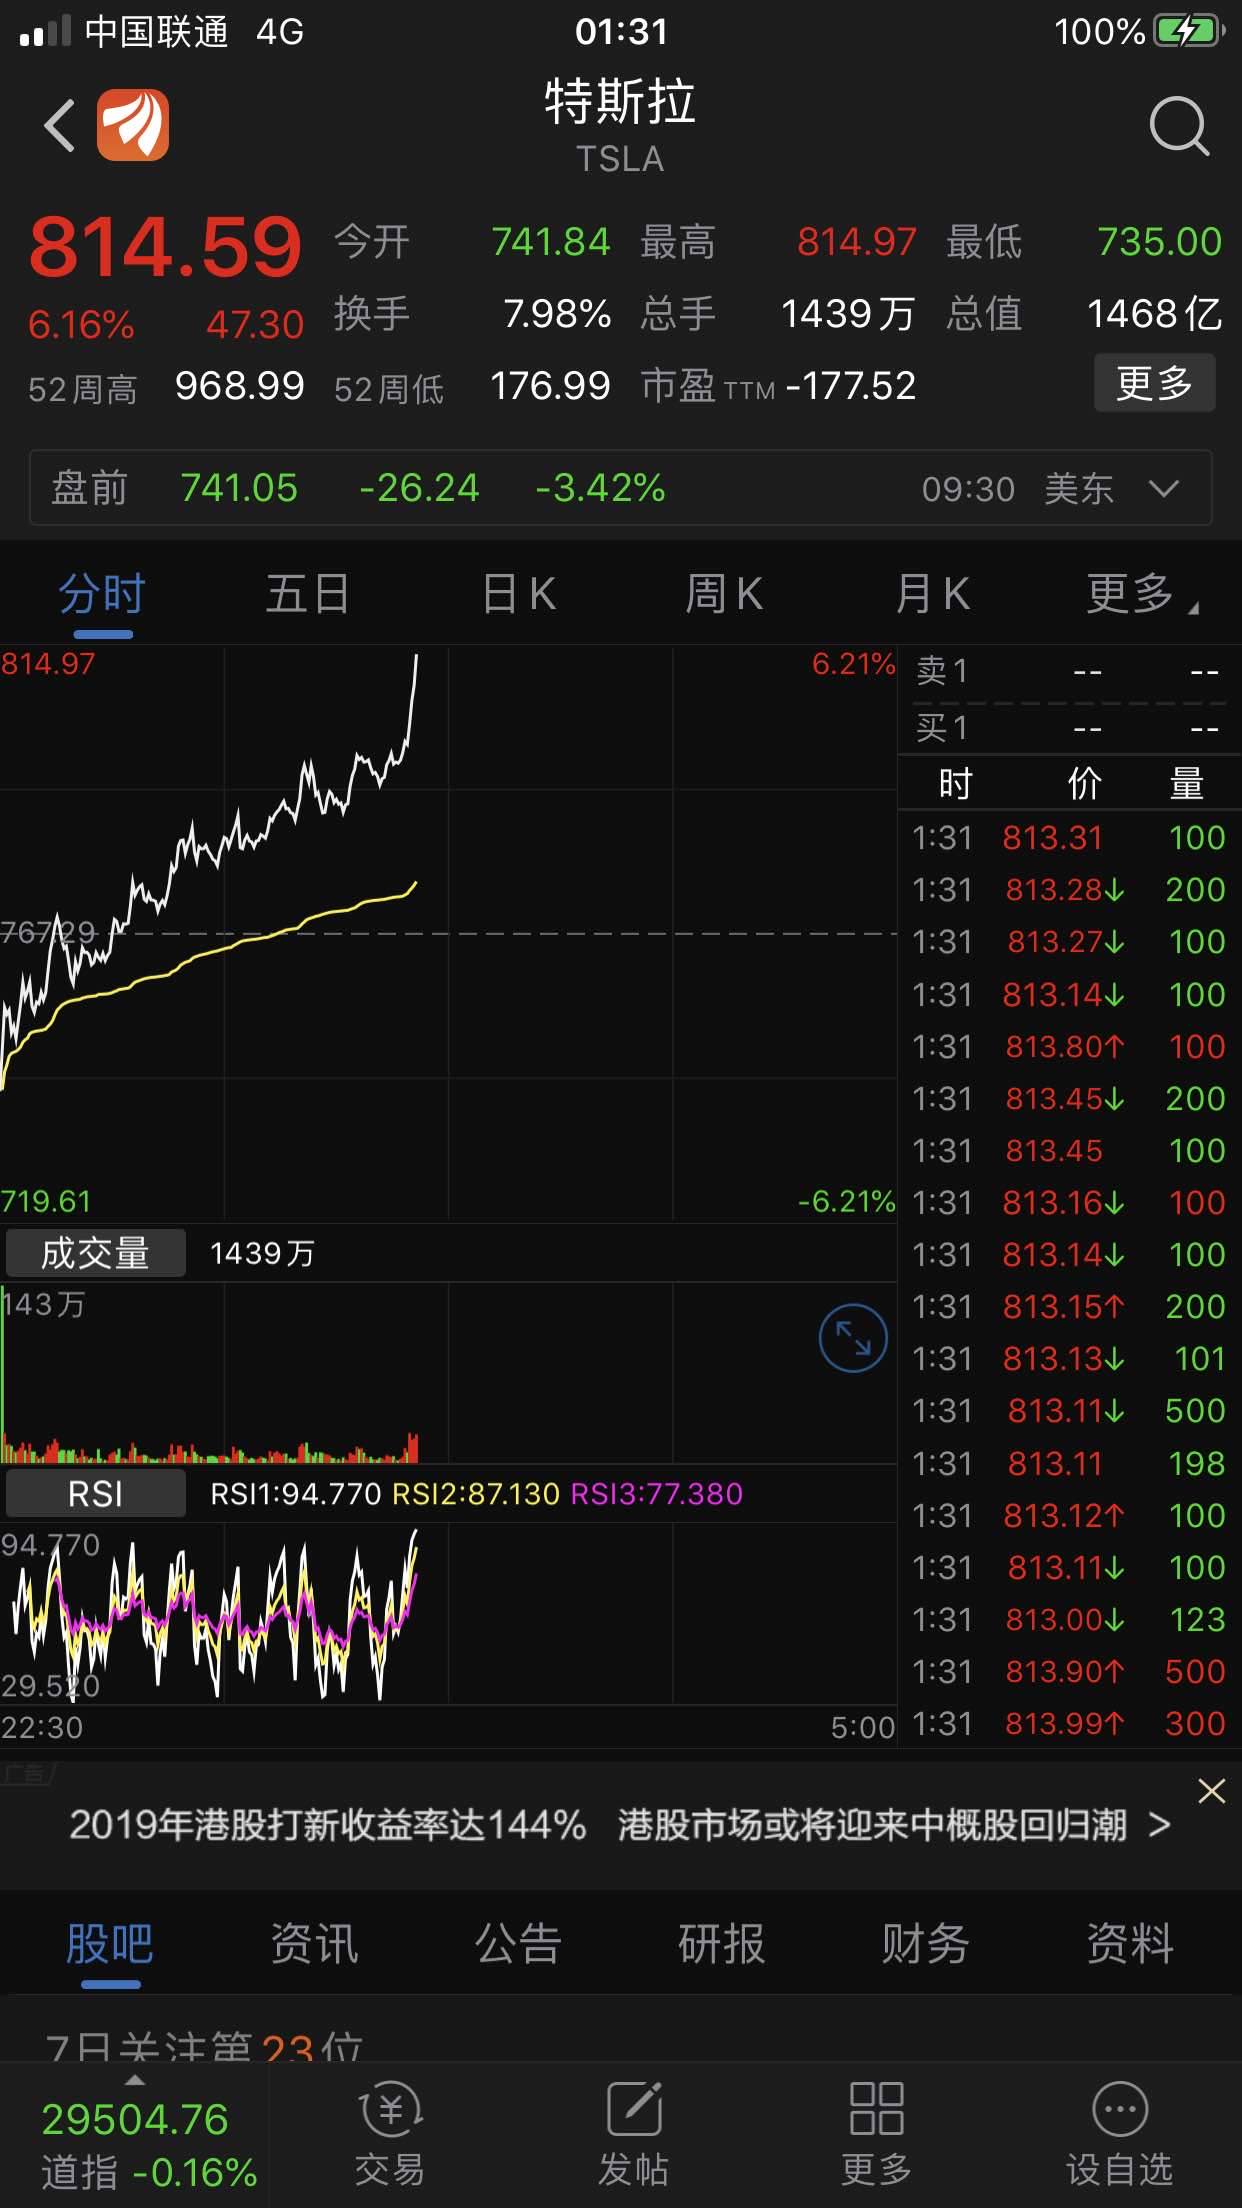The width and height of the screenshot is (1242, 2208).
Task: Toggle the RSI indicator button
Action: pyautogui.click(x=95, y=1494)
